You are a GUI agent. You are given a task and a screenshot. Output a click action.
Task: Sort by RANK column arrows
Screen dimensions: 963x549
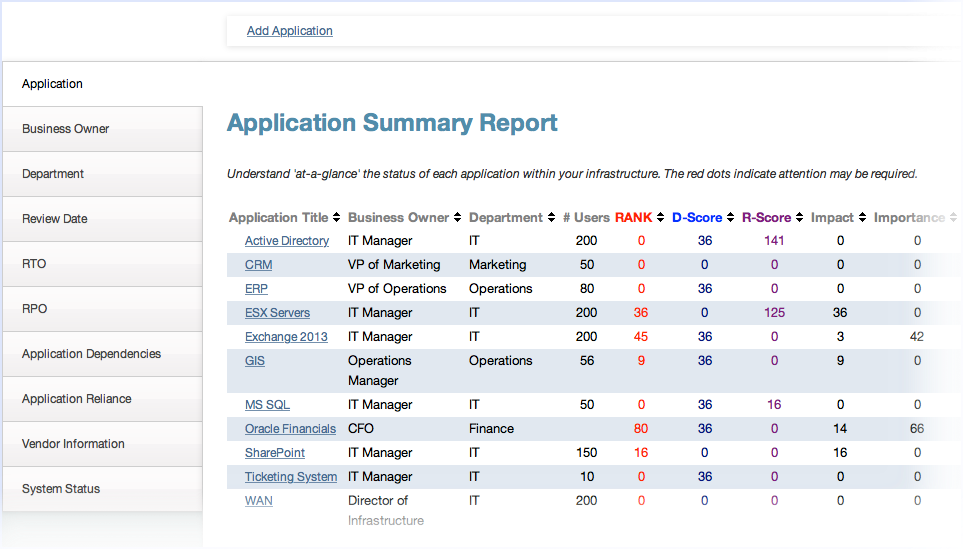(661, 217)
